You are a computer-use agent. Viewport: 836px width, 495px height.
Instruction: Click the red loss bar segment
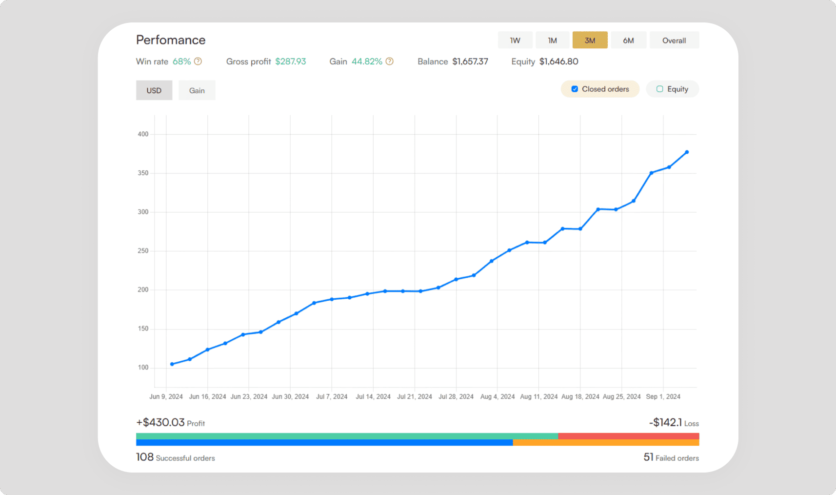point(628,436)
